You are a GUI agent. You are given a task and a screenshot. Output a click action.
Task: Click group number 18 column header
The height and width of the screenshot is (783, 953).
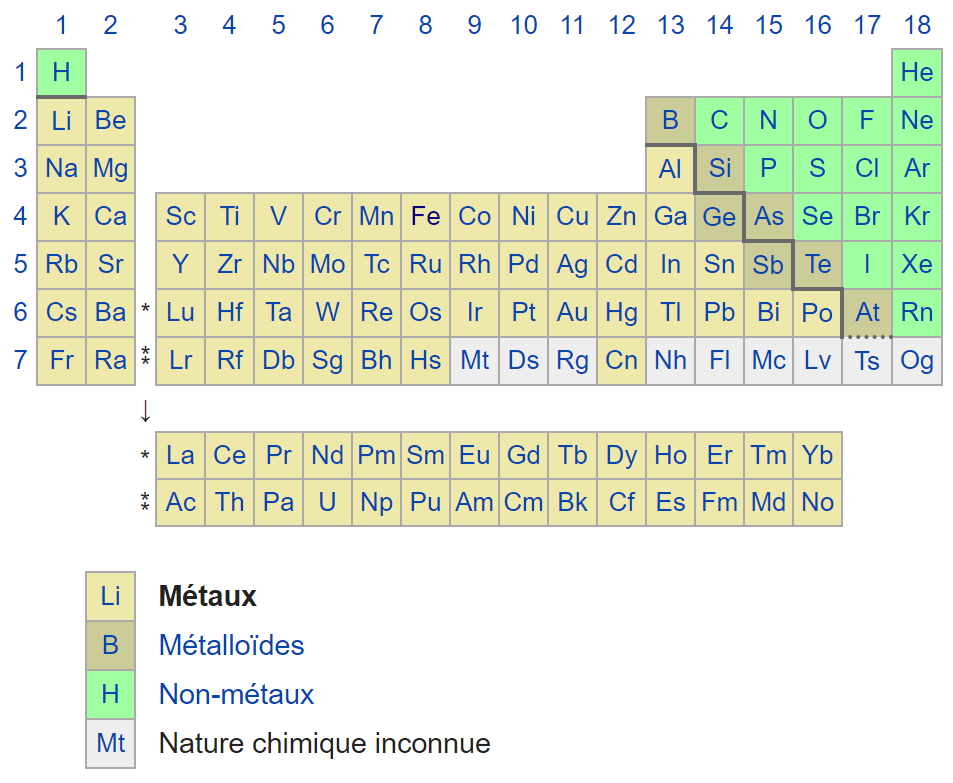[916, 25]
